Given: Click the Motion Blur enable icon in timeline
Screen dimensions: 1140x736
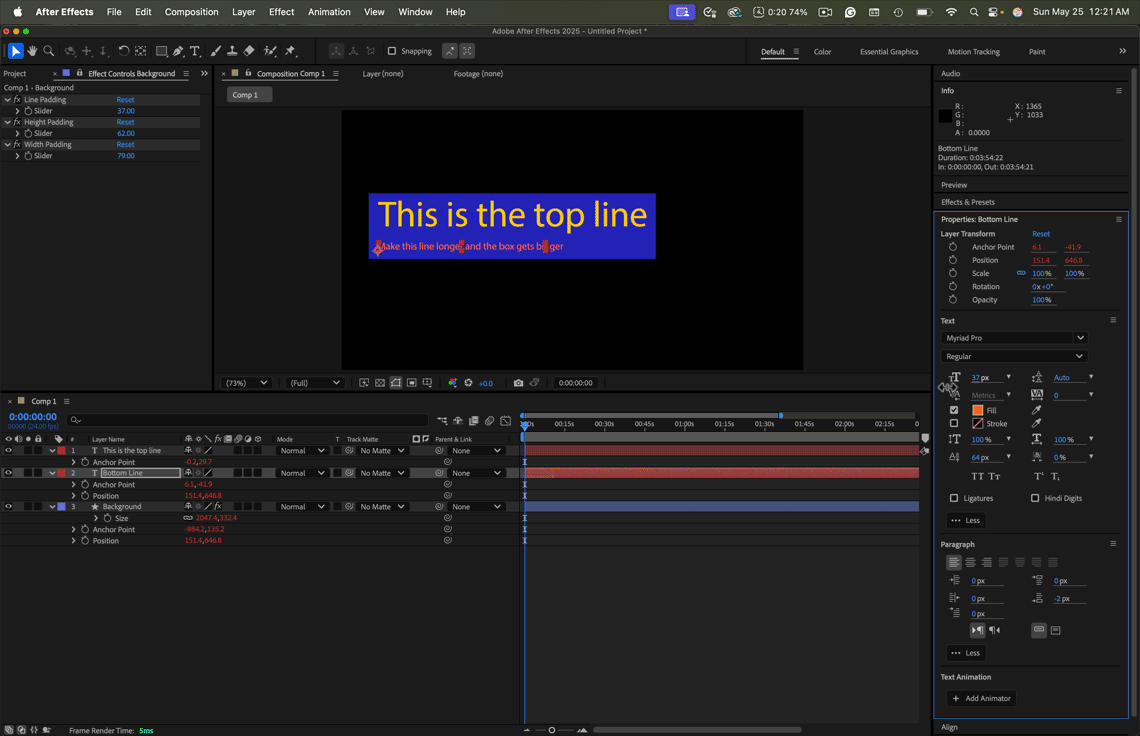Looking at the screenshot, I should point(490,420).
